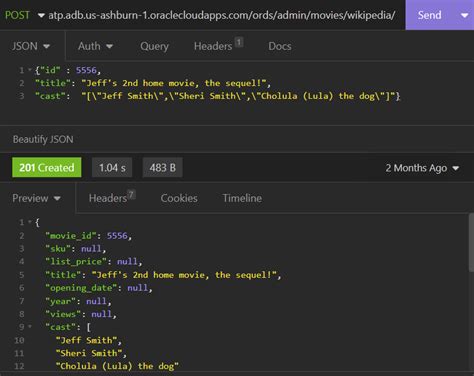Click the "Sheri Smith" cast entry
474x376 pixels.
91,353
